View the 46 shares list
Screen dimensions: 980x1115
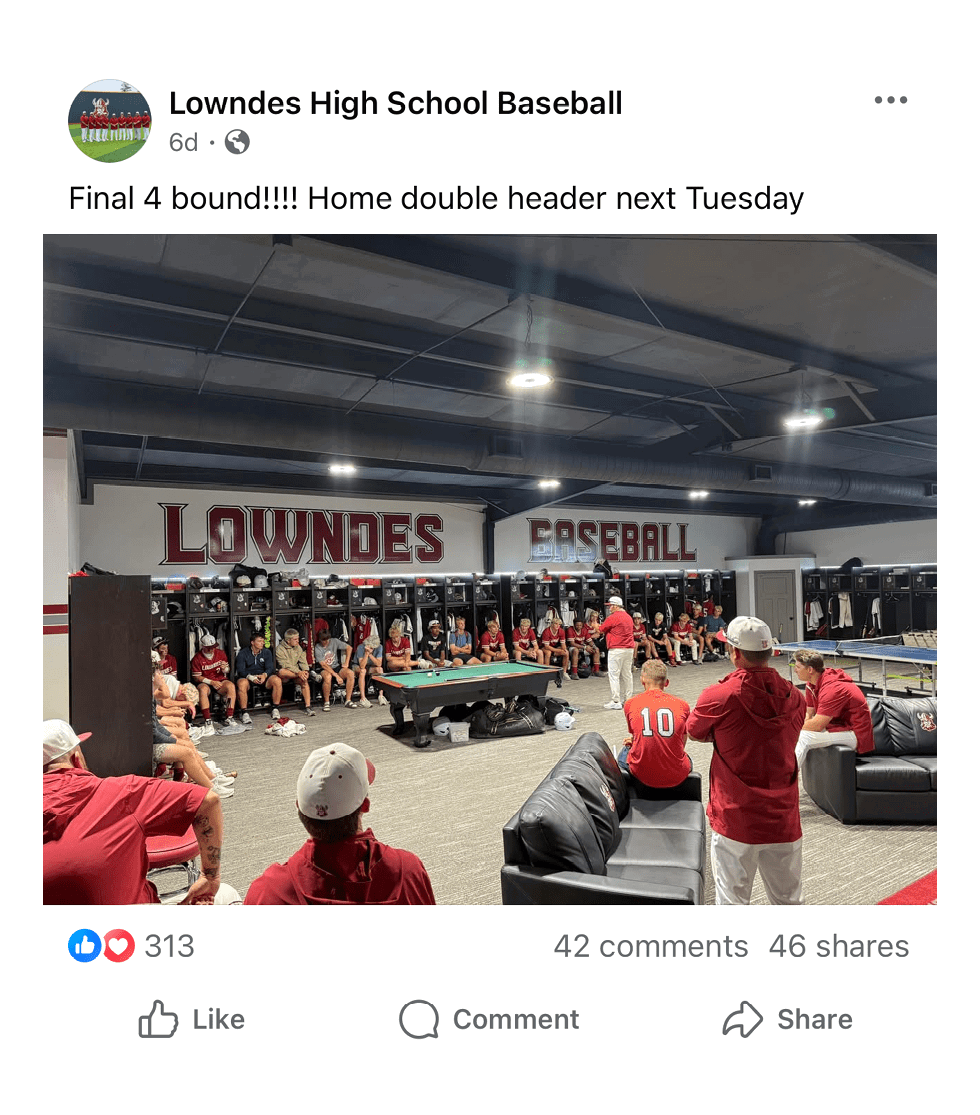click(838, 946)
